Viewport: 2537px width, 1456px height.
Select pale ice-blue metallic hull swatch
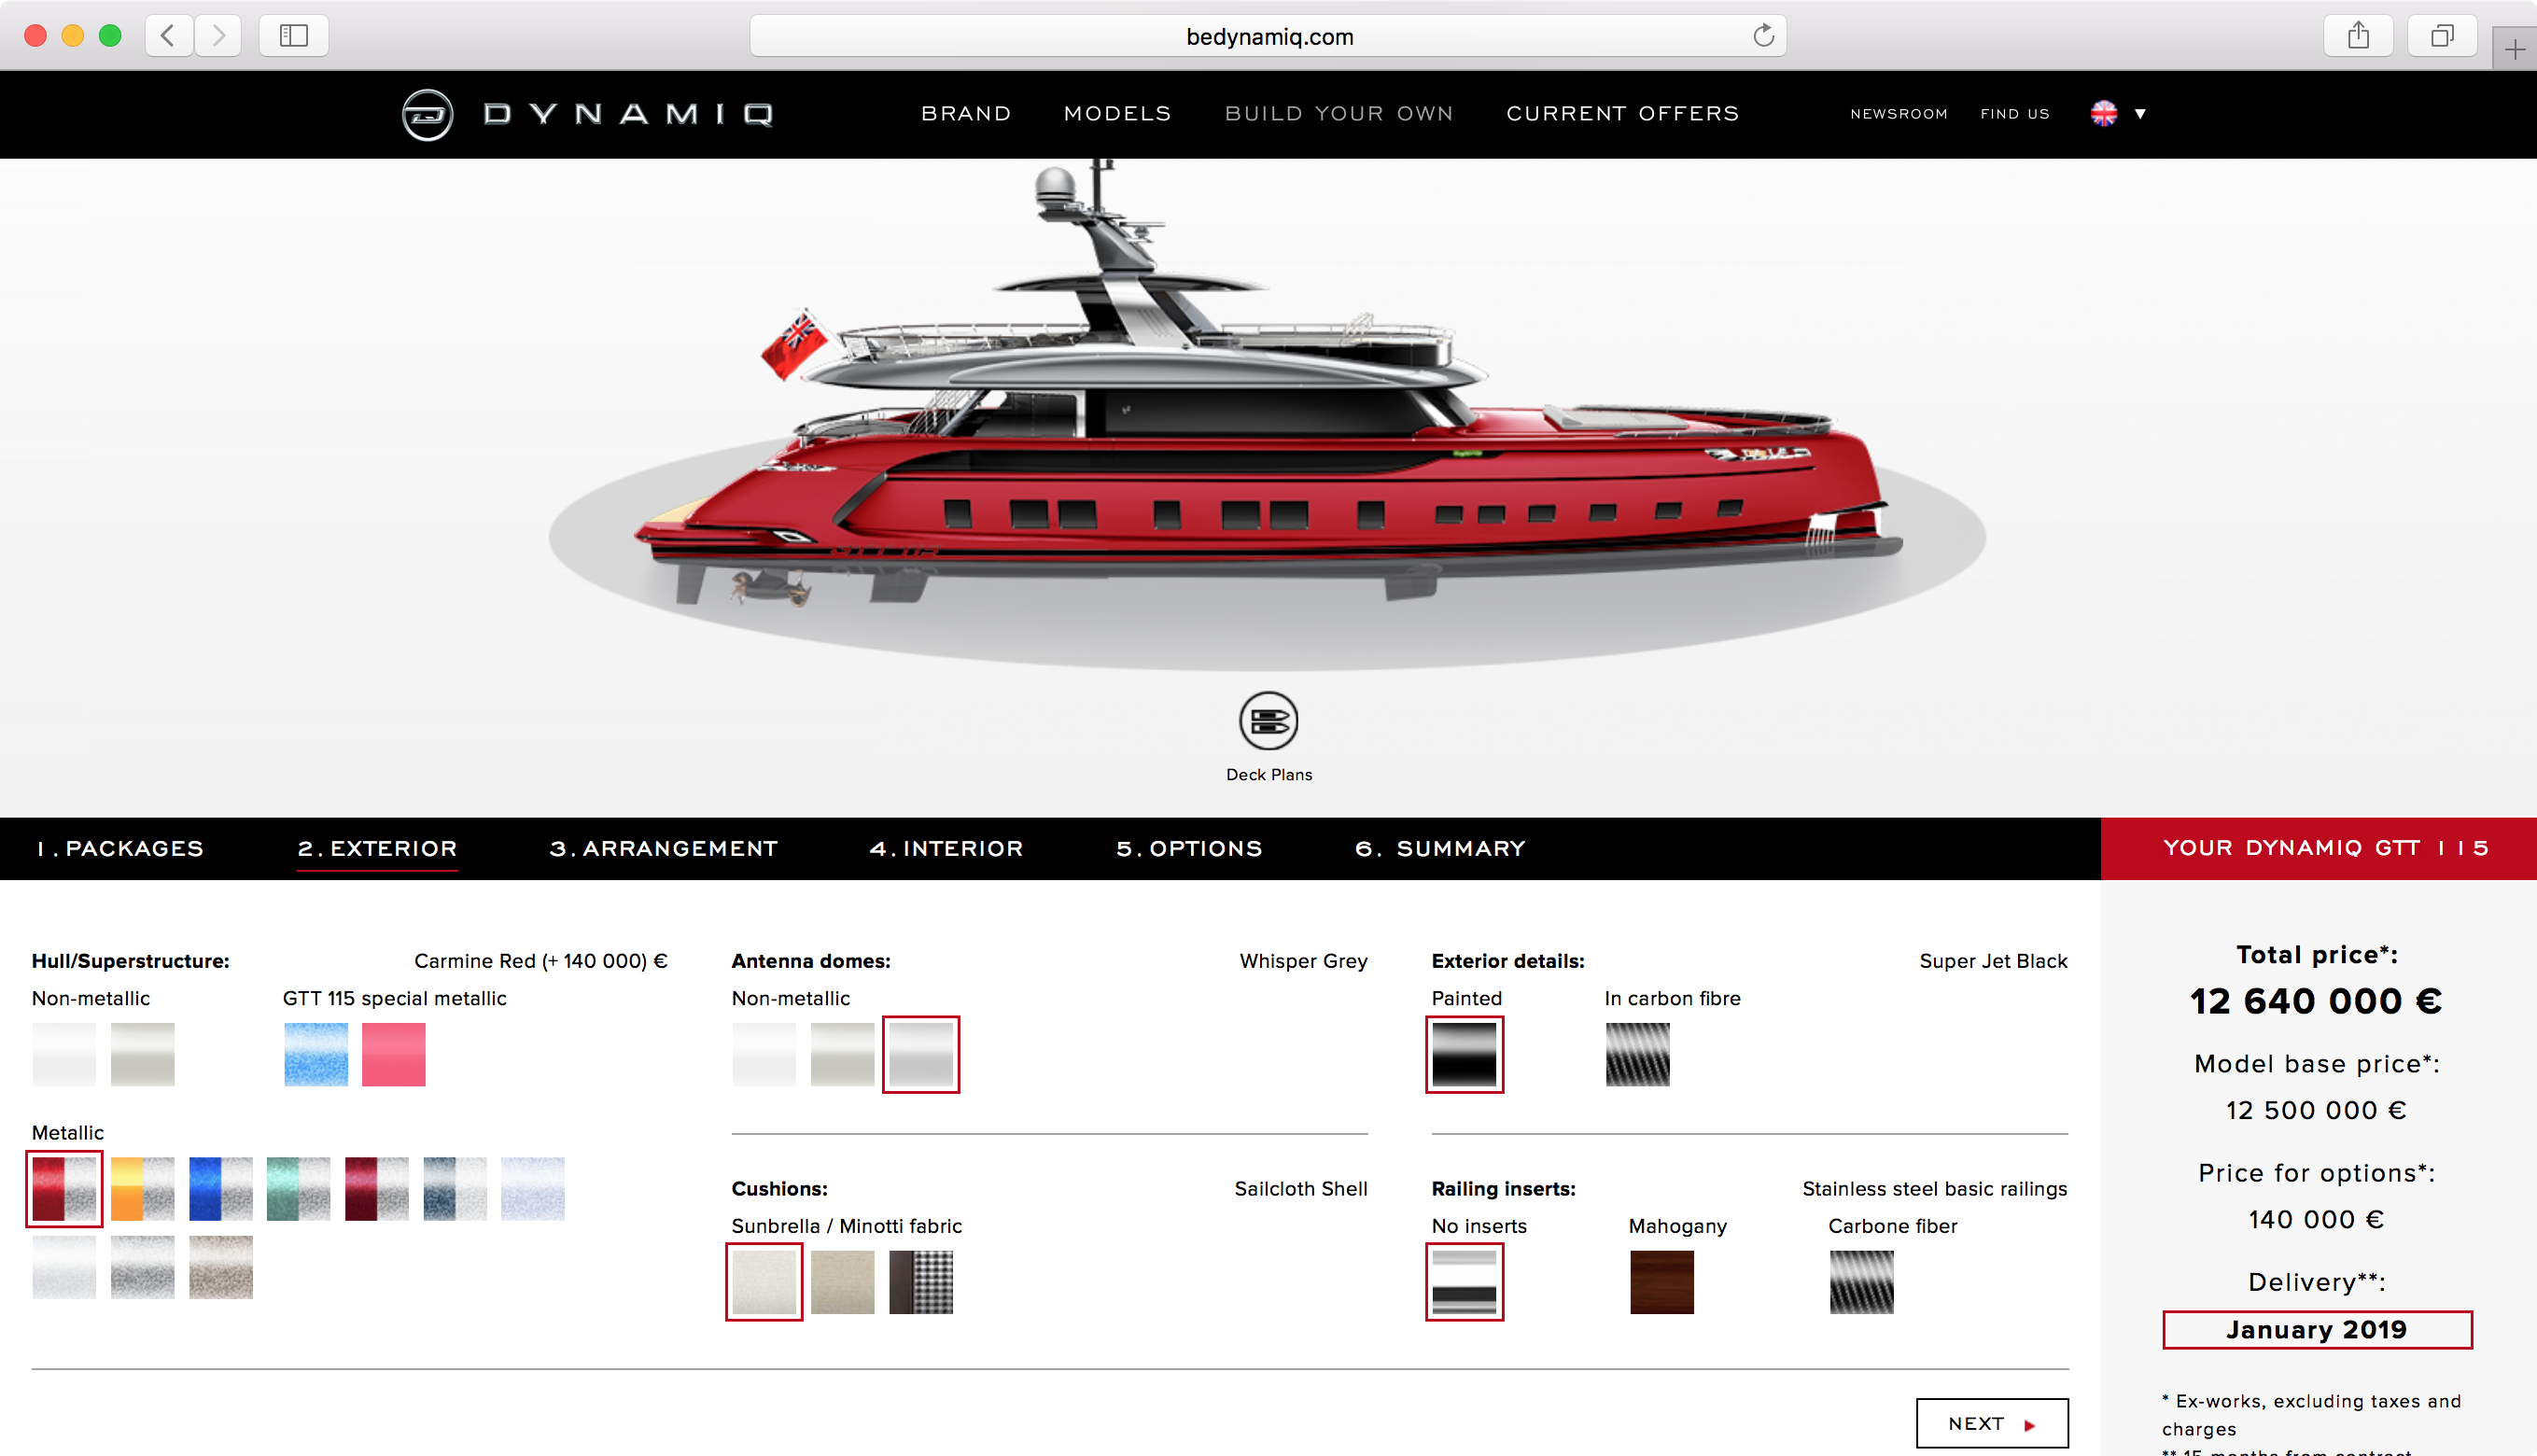tap(532, 1189)
